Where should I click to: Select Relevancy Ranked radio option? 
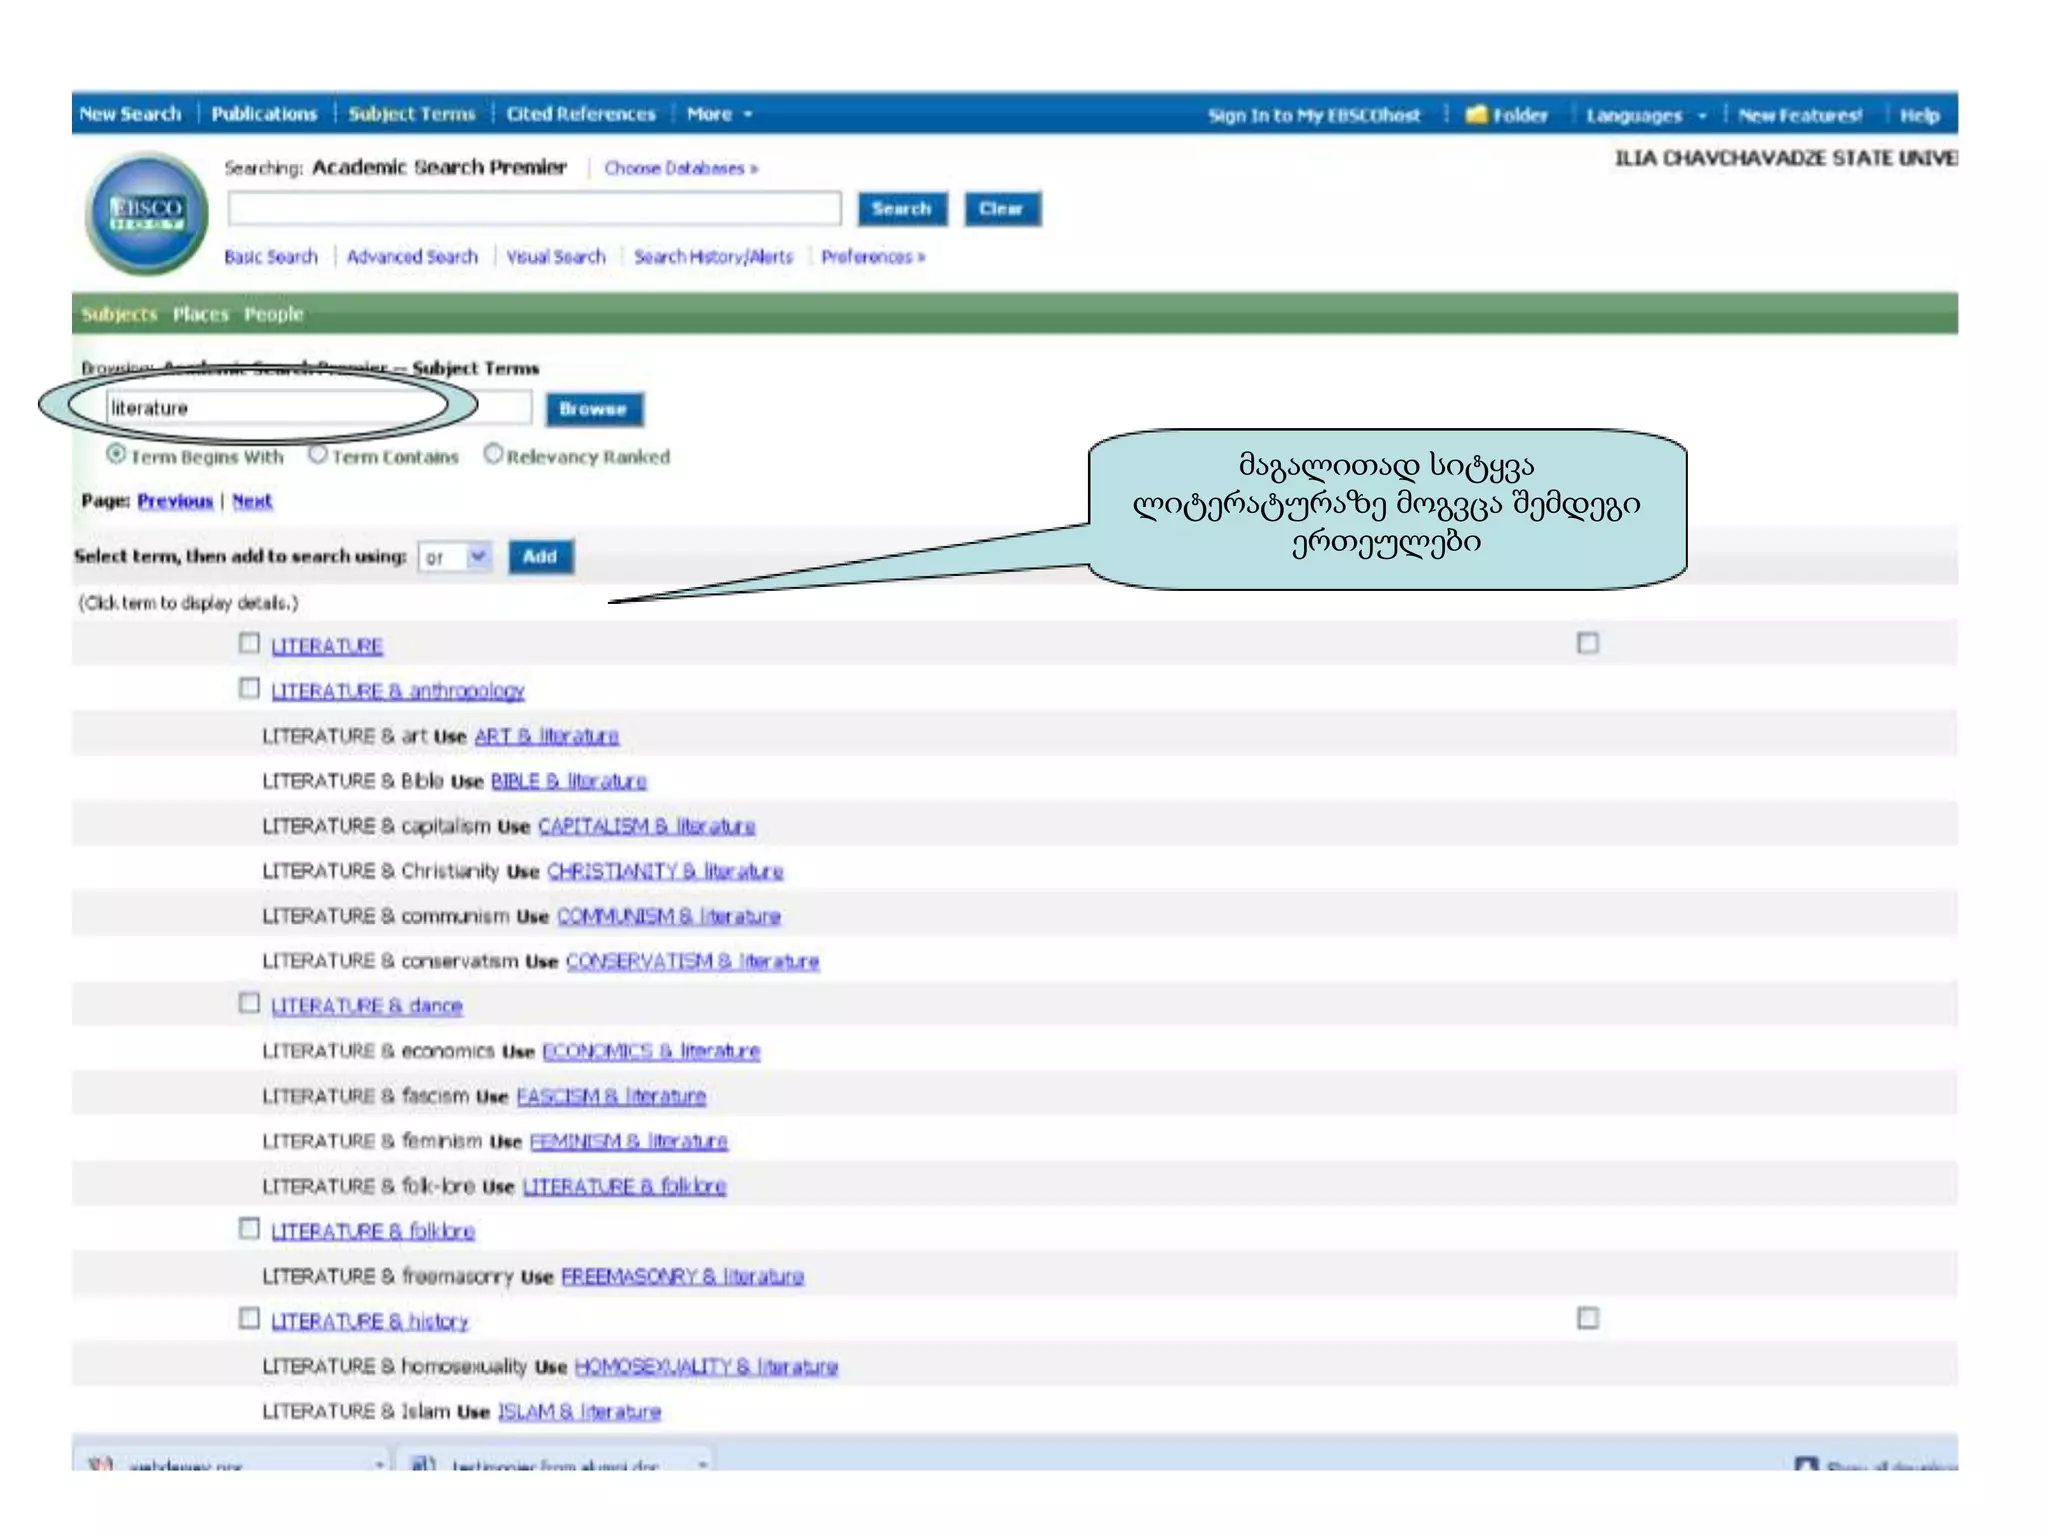(x=493, y=455)
